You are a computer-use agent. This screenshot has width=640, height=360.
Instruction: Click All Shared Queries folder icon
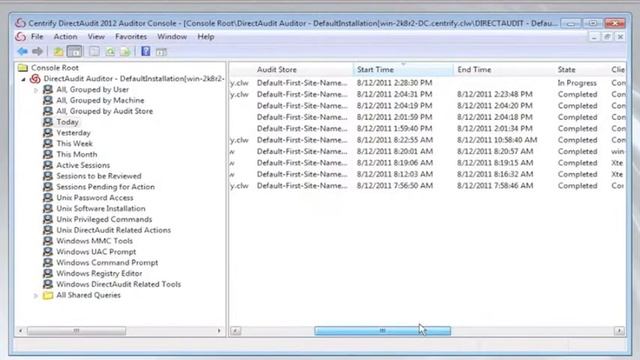coord(48,295)
